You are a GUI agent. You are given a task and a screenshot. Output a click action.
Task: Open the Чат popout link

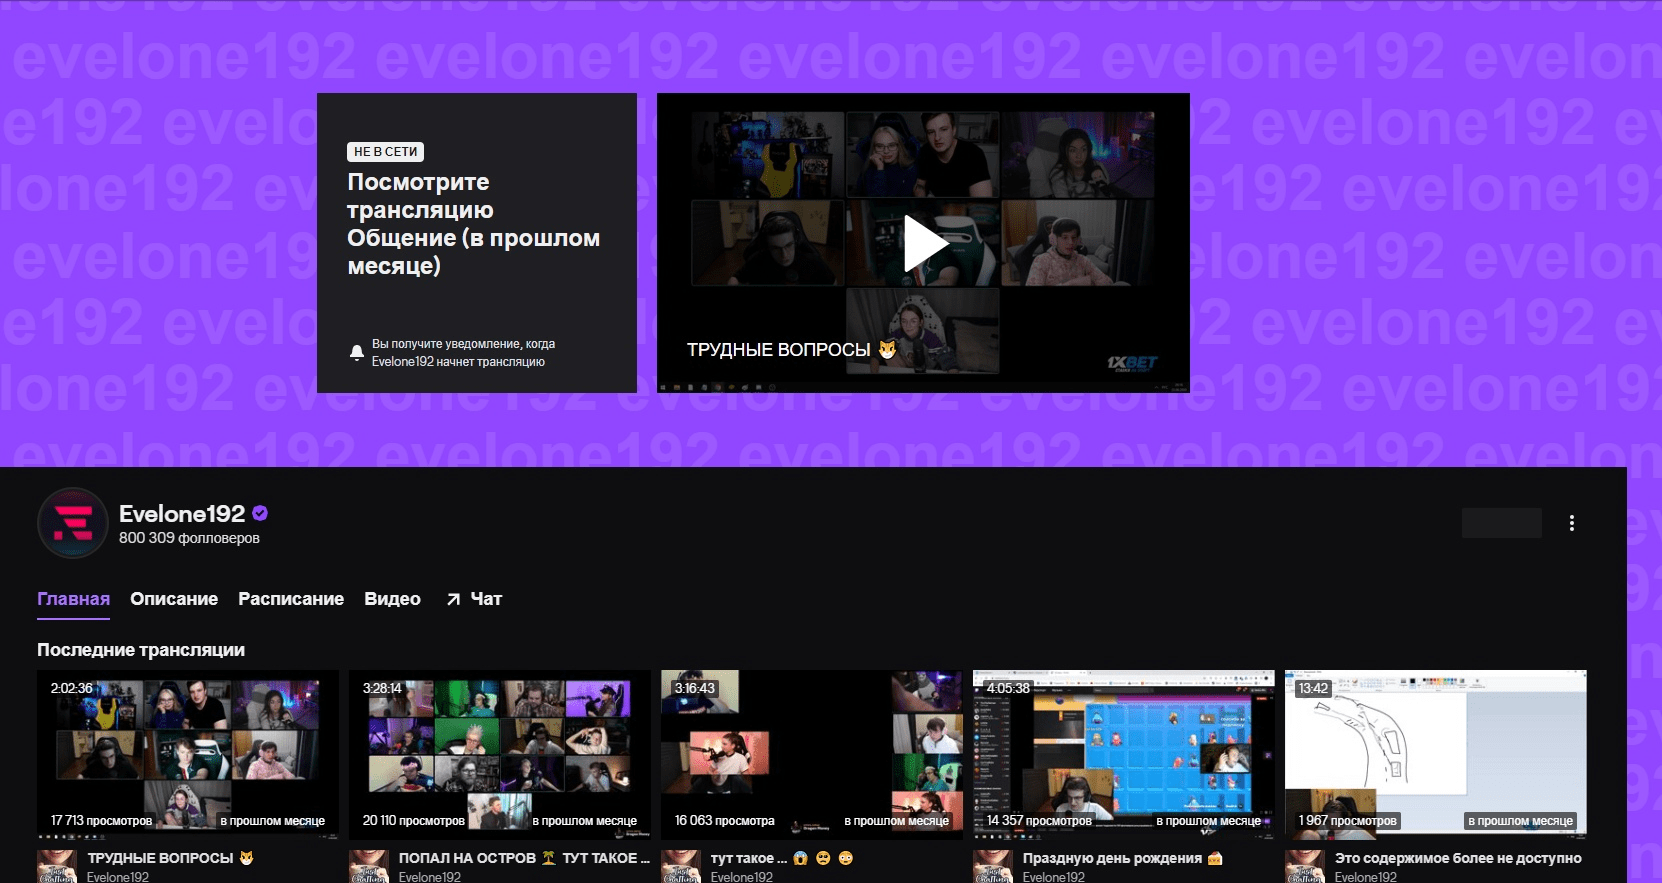[x=474, y=599]
